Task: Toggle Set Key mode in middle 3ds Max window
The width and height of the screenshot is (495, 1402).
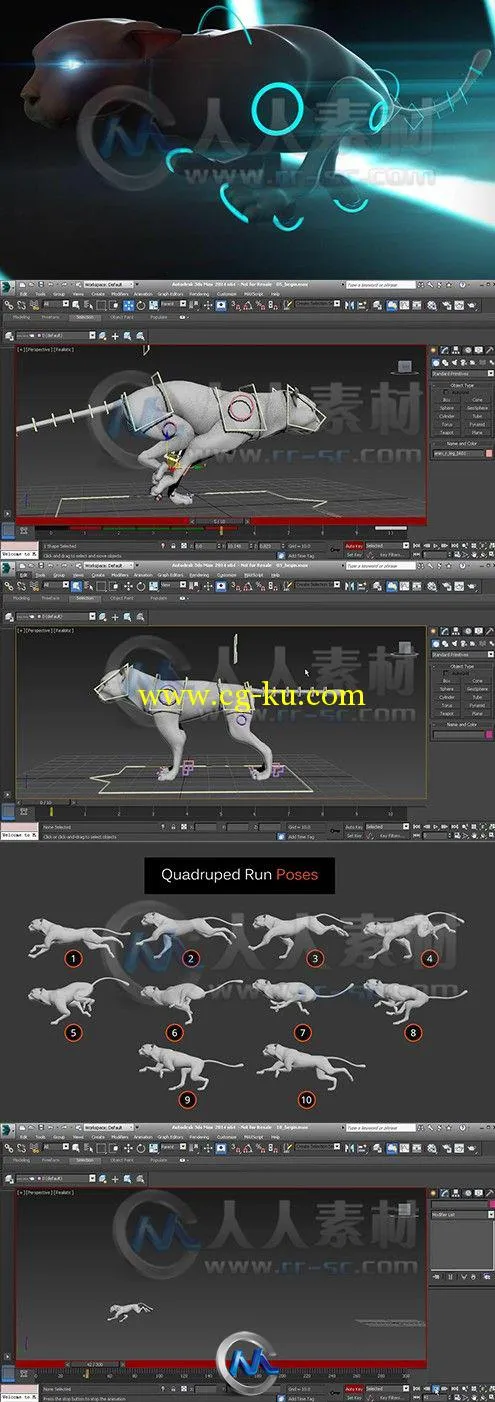Action: pos(355,837)
